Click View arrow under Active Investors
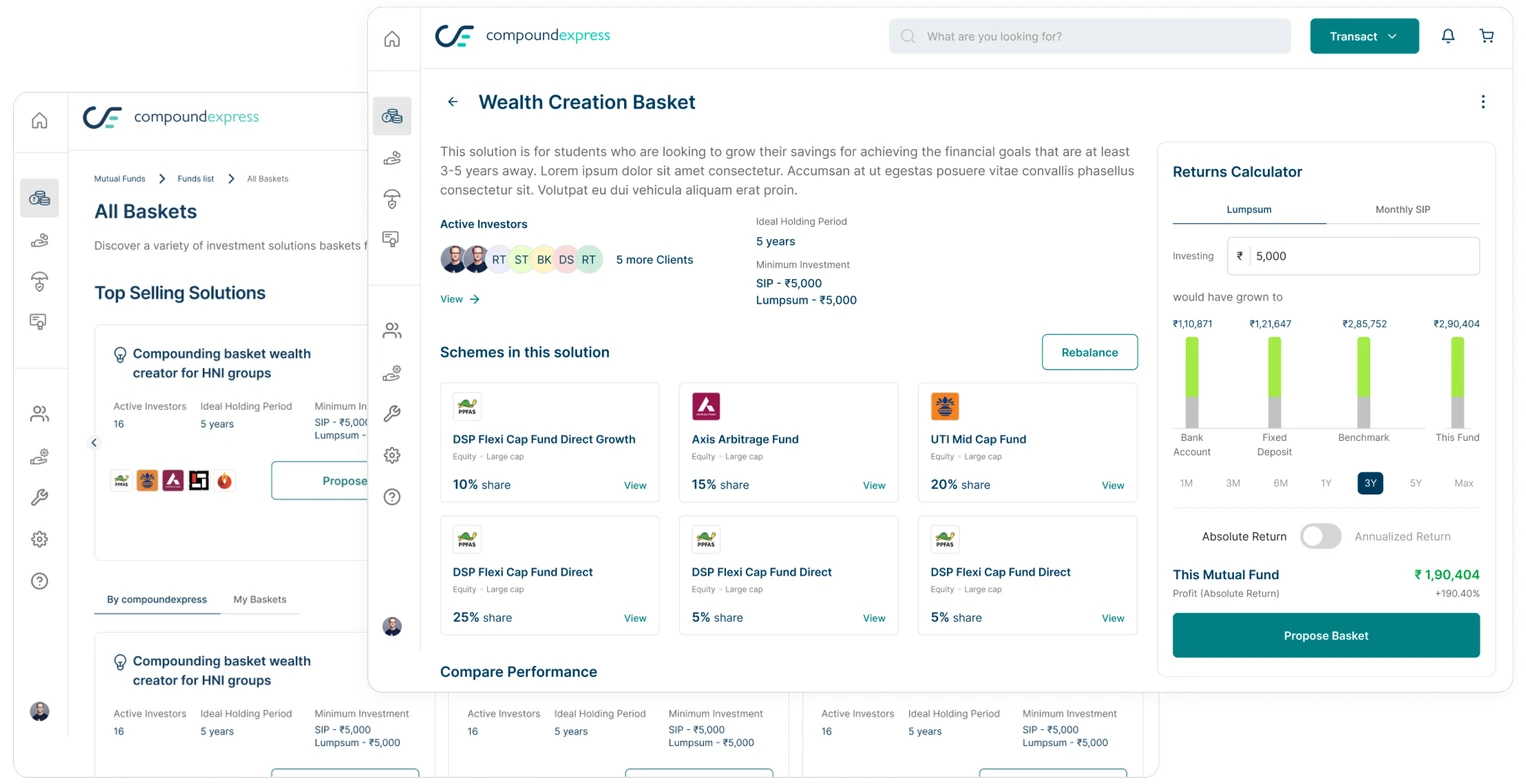The width and height of the screenshot is (1526, 784). (x=460, y=299)
